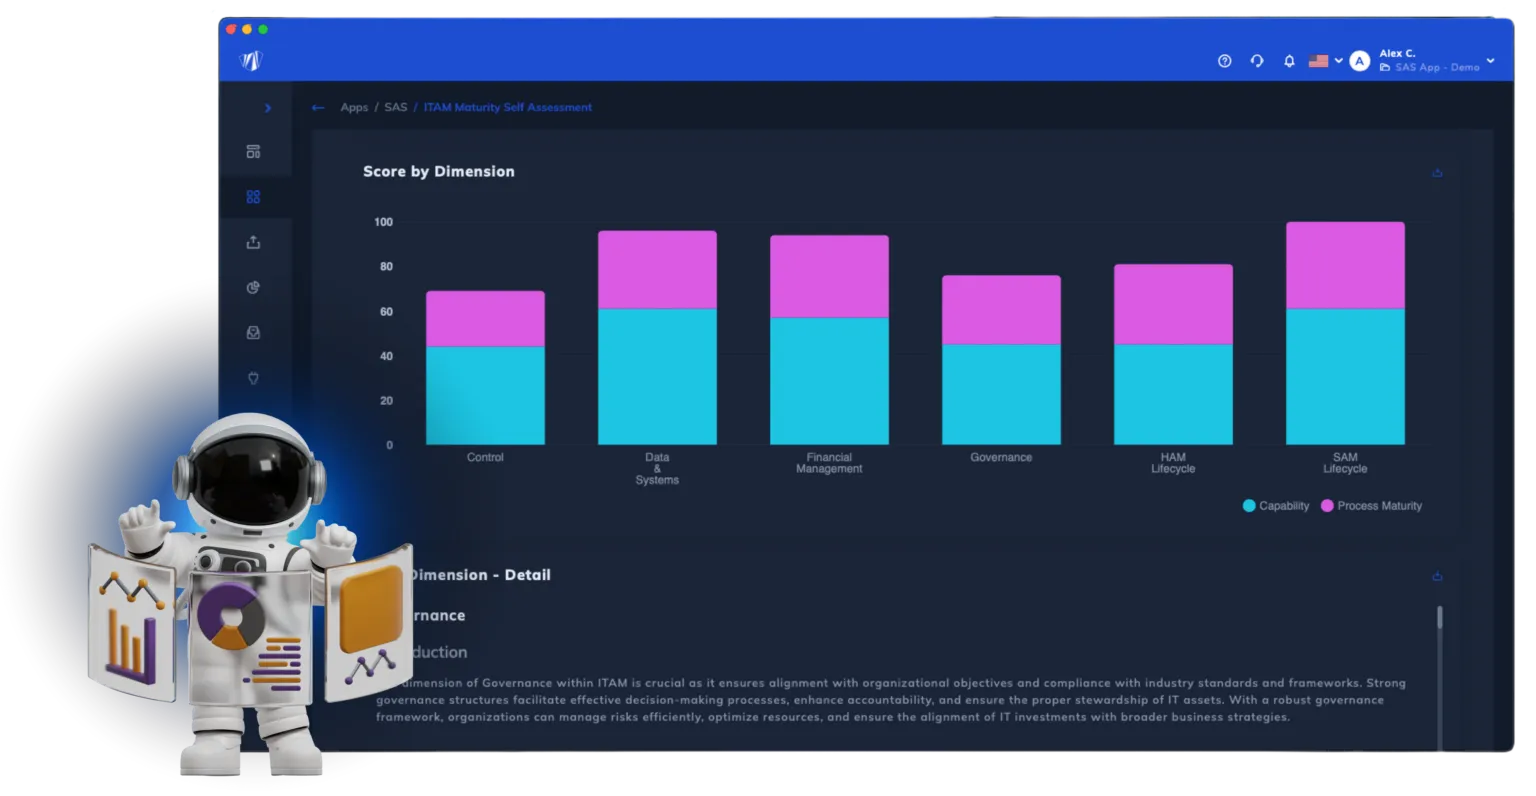1536x796 pixels.
Task: Open the help question mark icon
Action: tap(1224, 61)
